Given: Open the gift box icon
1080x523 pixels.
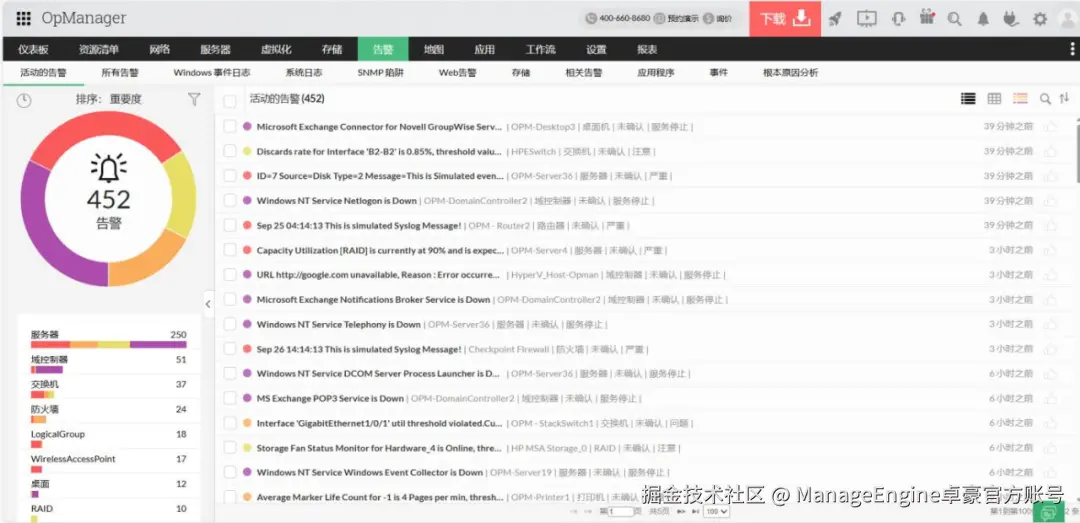Looking at the screenshot, I should 926,19.
